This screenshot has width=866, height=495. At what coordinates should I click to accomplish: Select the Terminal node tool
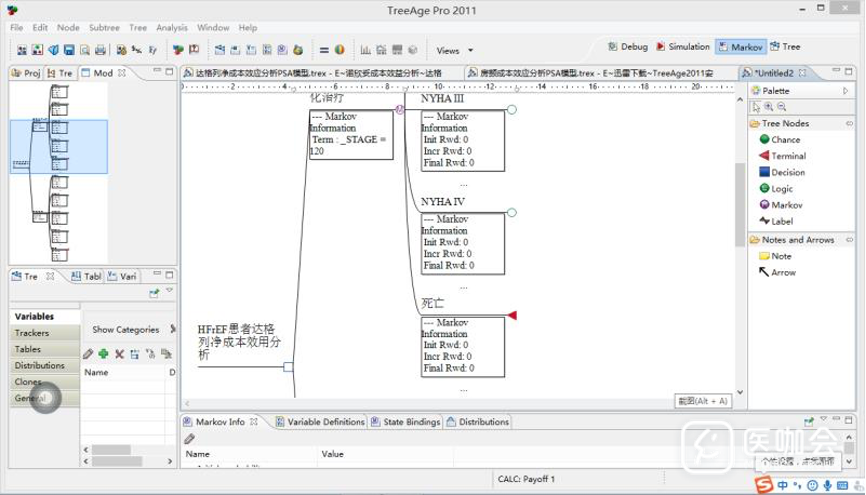click(787, 156)
